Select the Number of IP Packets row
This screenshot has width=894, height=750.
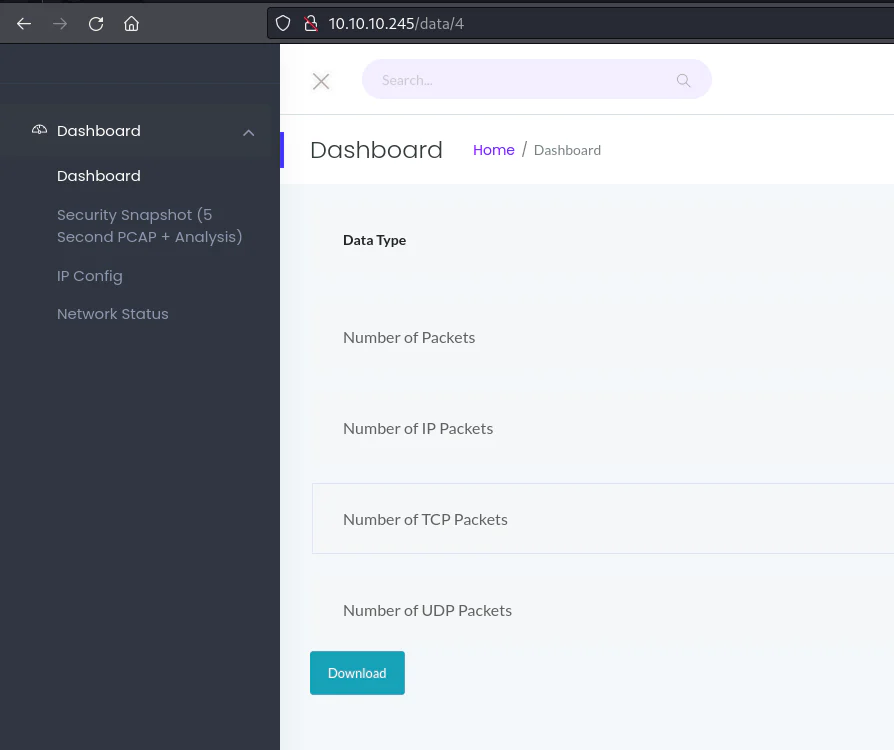click(603, 428)
